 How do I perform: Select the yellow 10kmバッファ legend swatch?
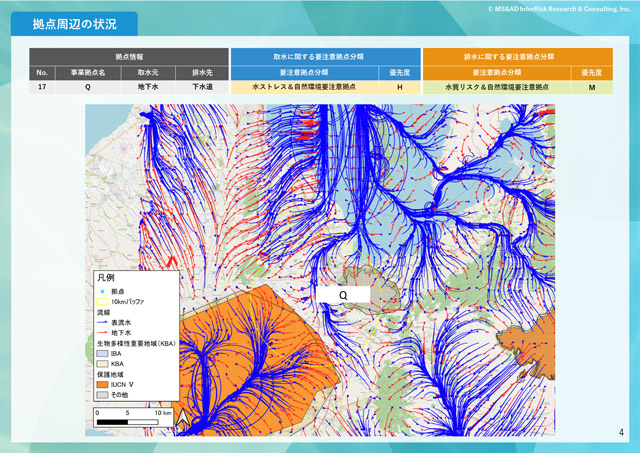[x=102, y=302]
